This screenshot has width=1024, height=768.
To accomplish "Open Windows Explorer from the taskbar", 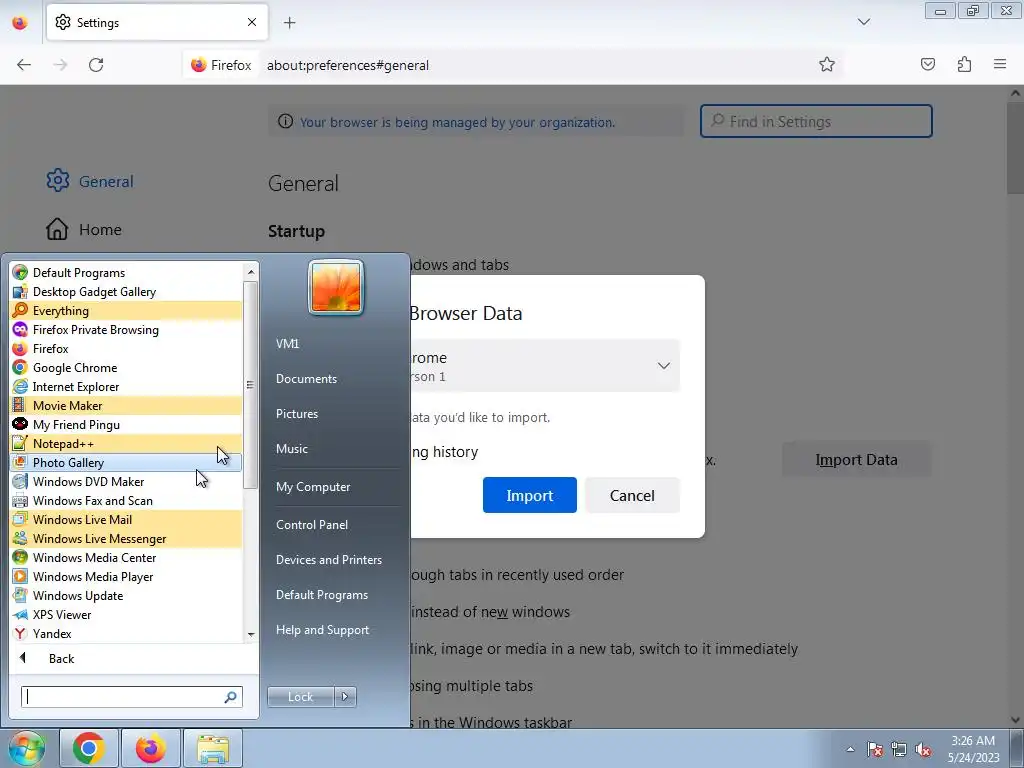I will 213,748.
